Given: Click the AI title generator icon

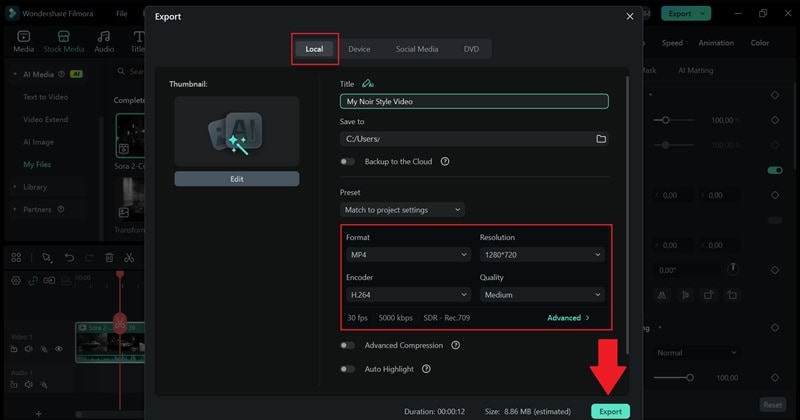Looking at the screenshot, I should pos(367,84).
